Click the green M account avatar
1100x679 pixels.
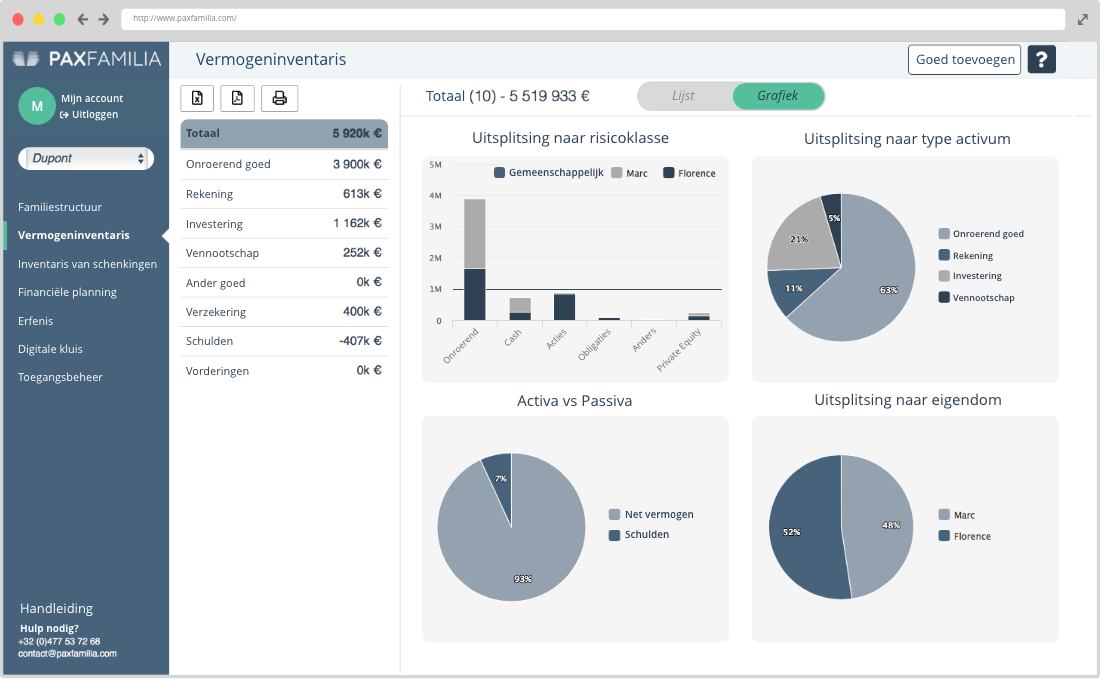[37, 106]
